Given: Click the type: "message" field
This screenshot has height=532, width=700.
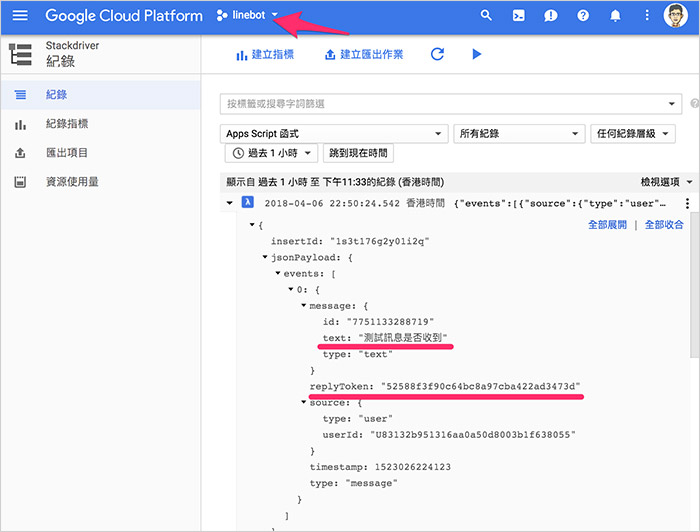Looking at the screenshot, I should click(354, 483).
